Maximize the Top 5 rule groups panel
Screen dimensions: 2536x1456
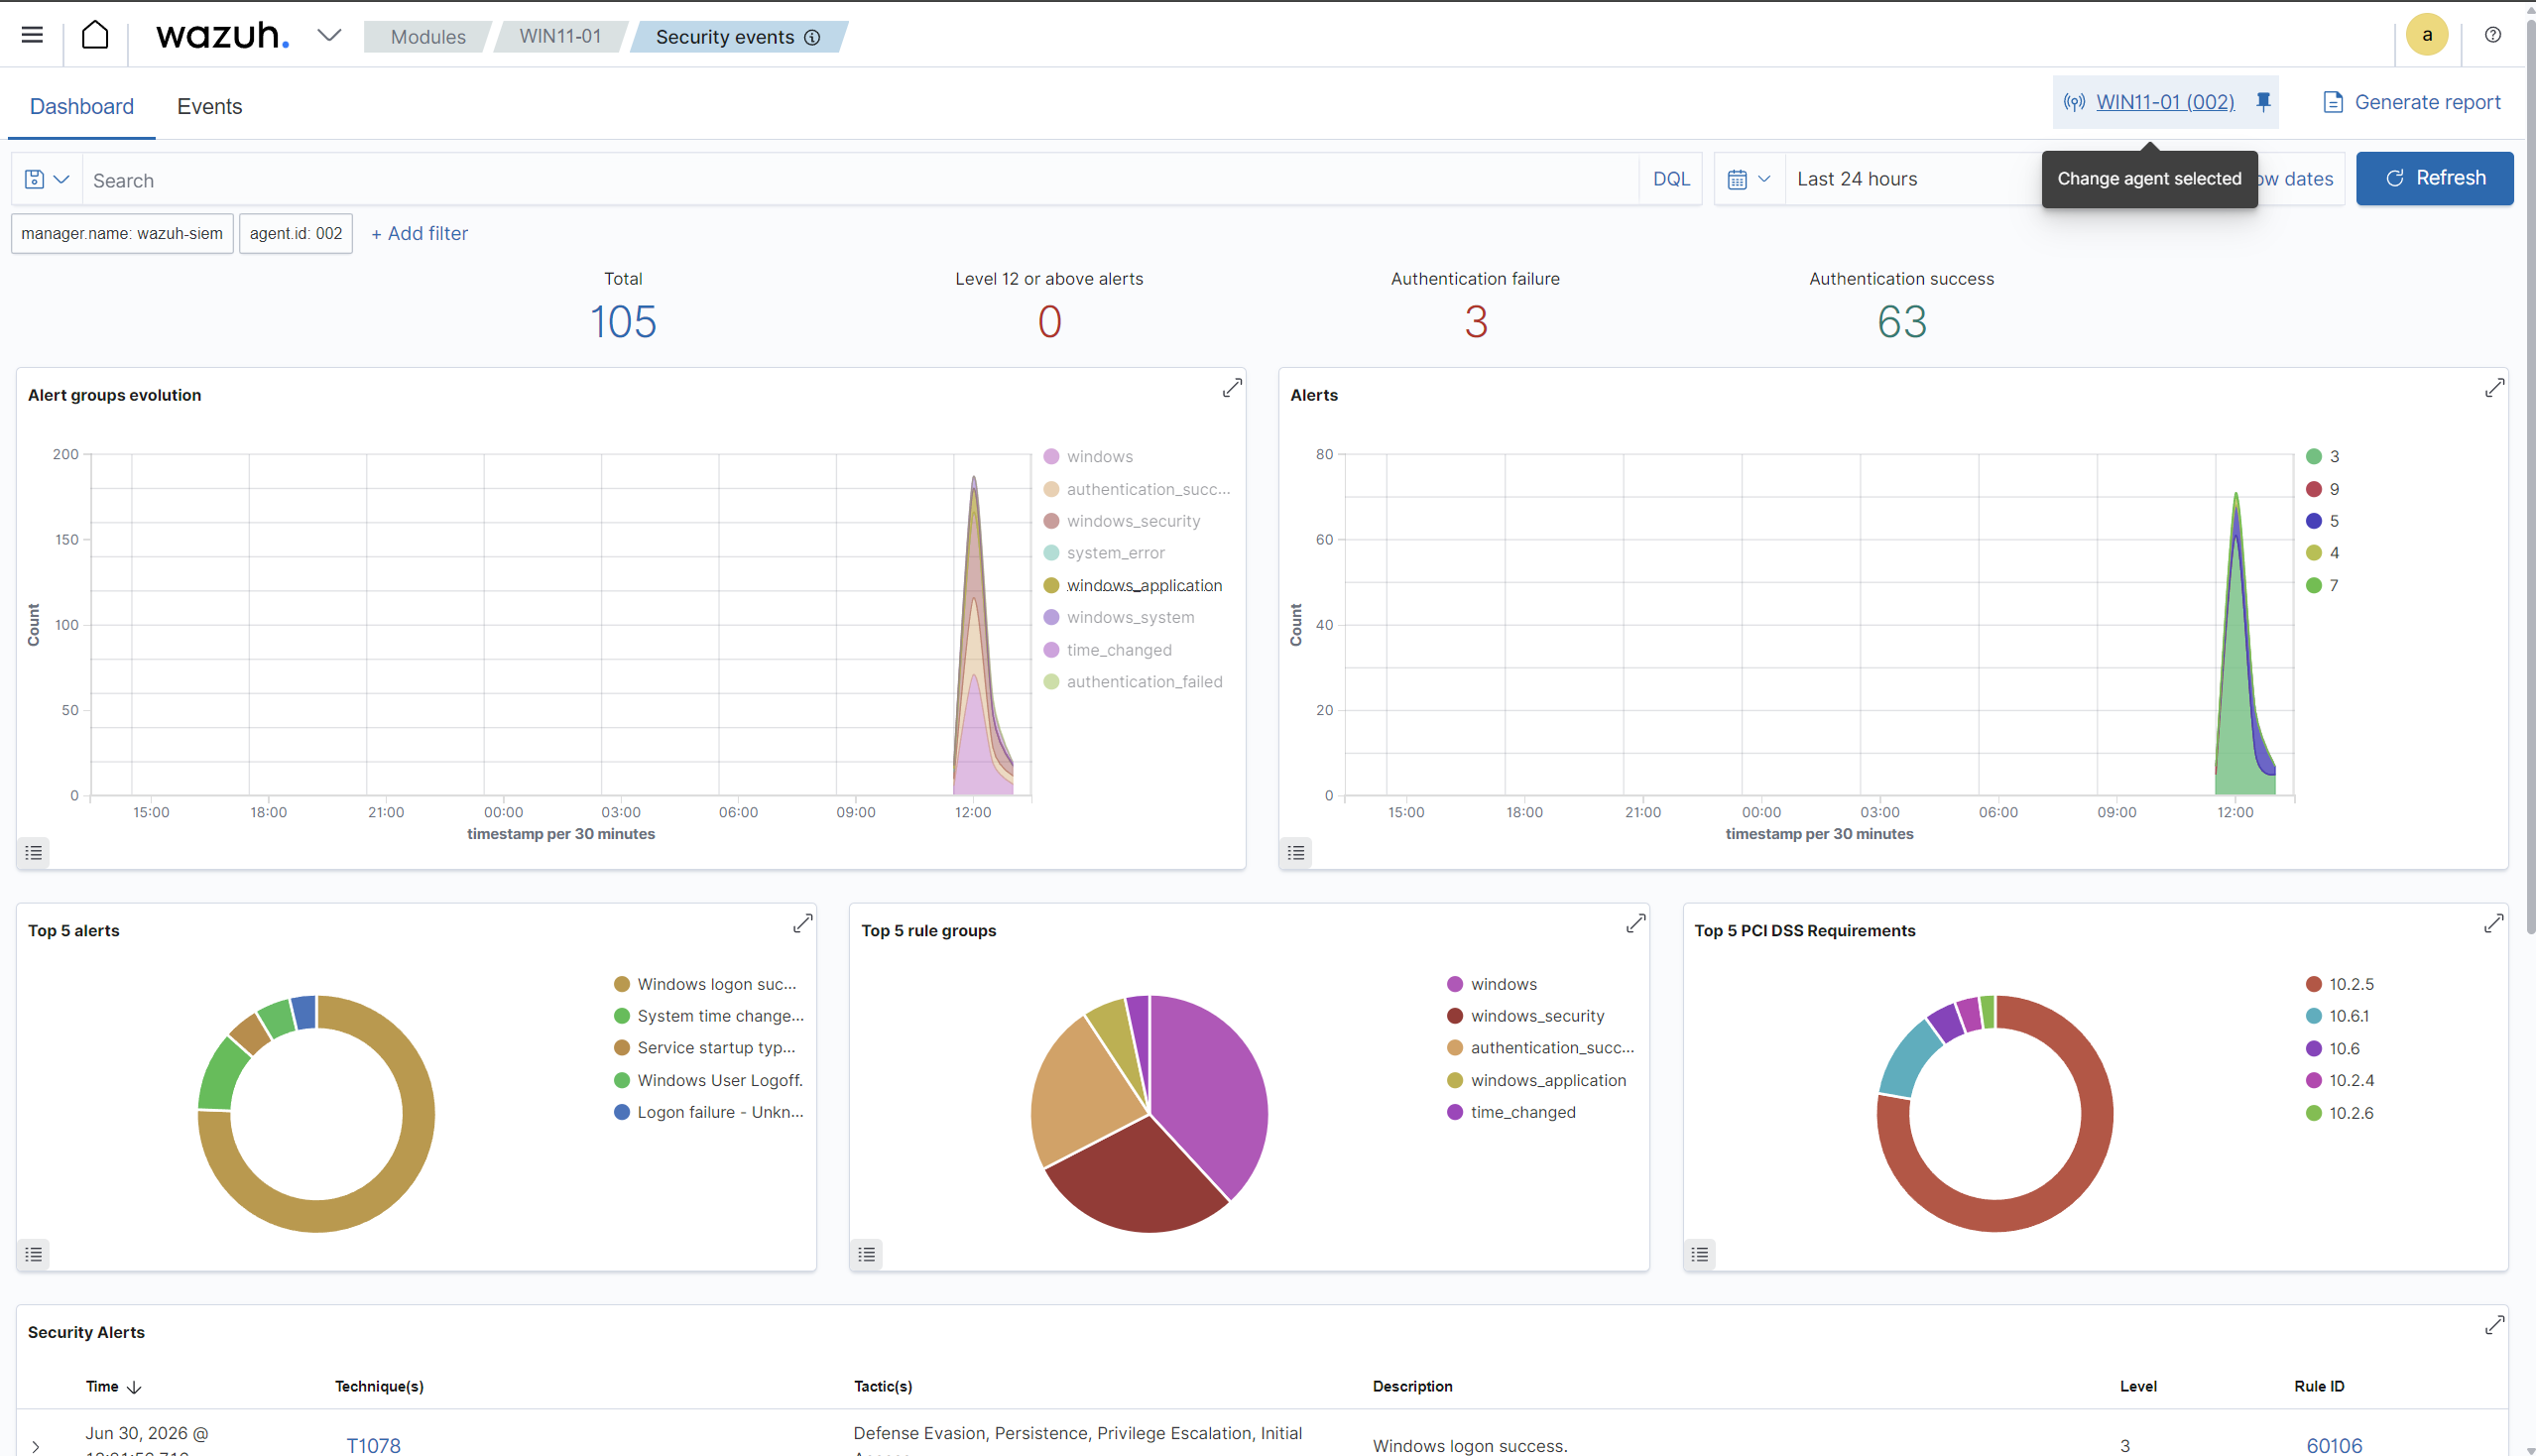[1635, 923]
